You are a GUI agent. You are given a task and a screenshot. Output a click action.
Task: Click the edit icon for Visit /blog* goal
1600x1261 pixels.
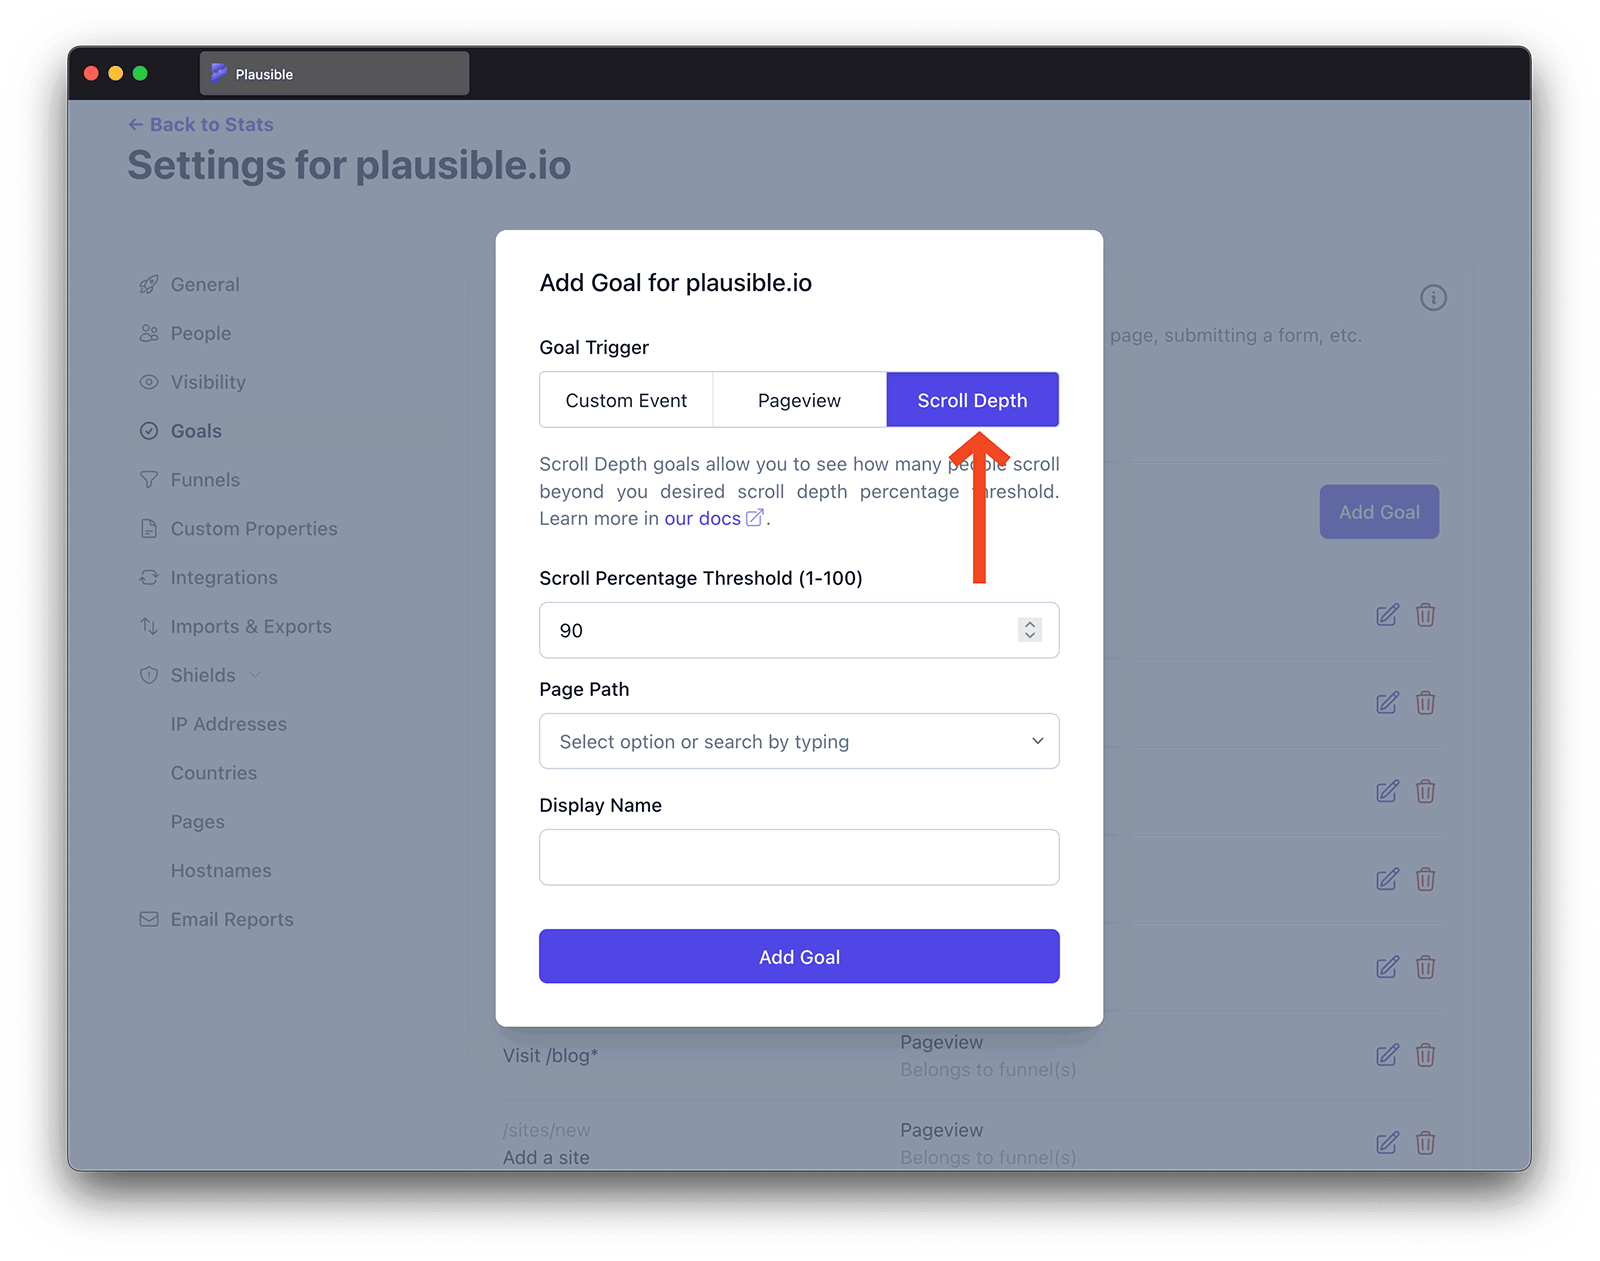1387,1055
